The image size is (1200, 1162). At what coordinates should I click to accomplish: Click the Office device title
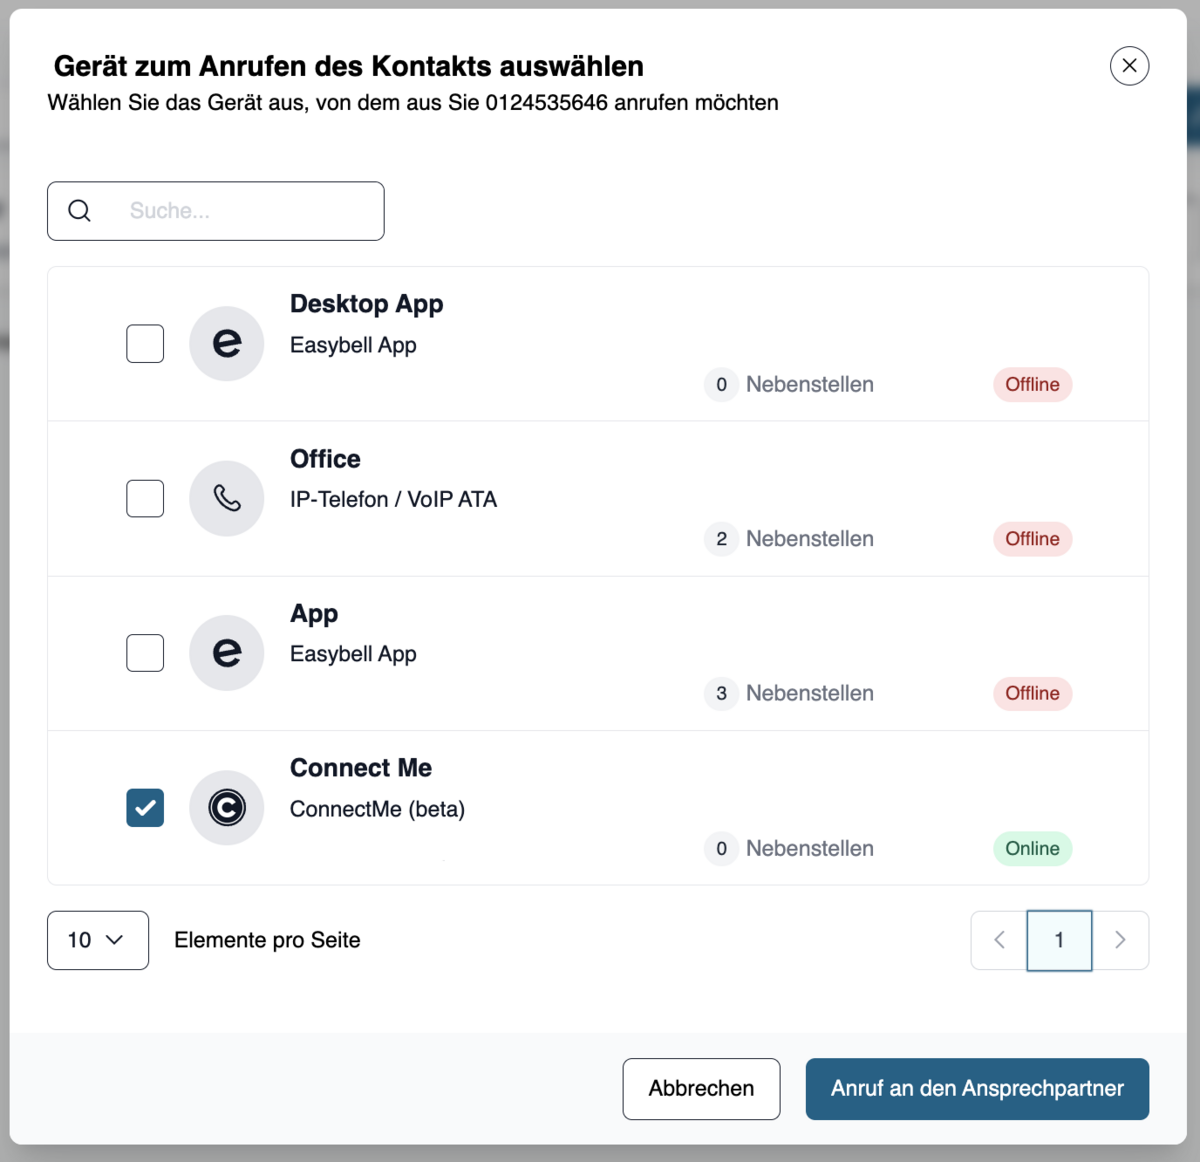325,459
